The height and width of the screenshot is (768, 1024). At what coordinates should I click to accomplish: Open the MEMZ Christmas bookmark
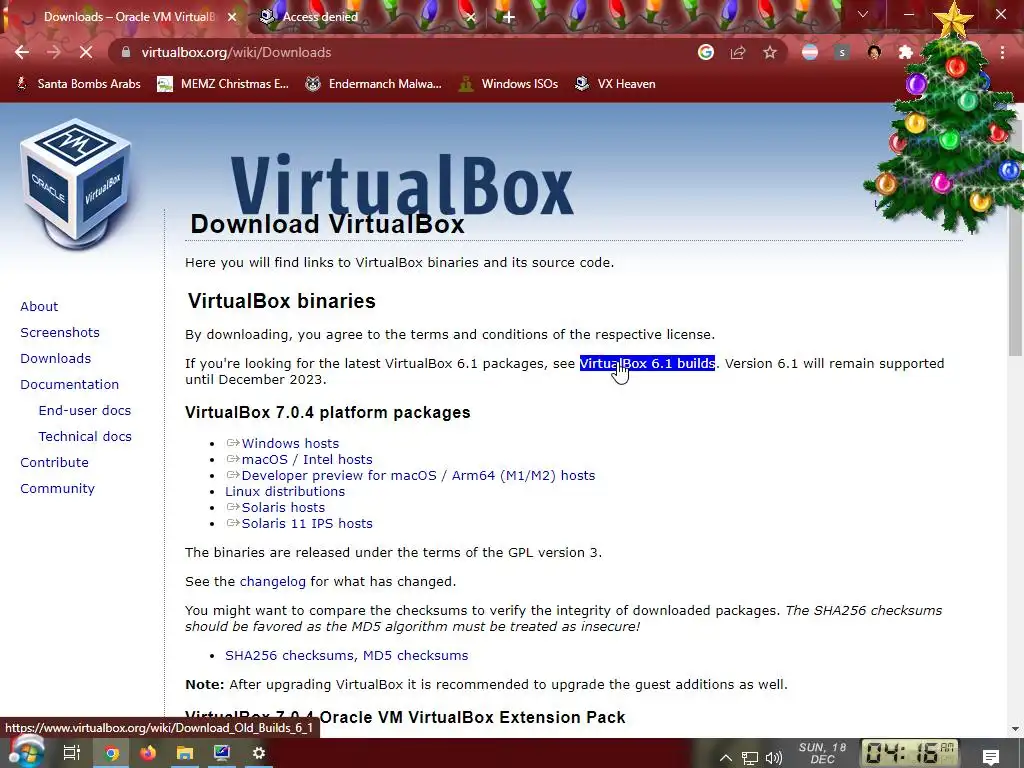click(x=223, y=84)
